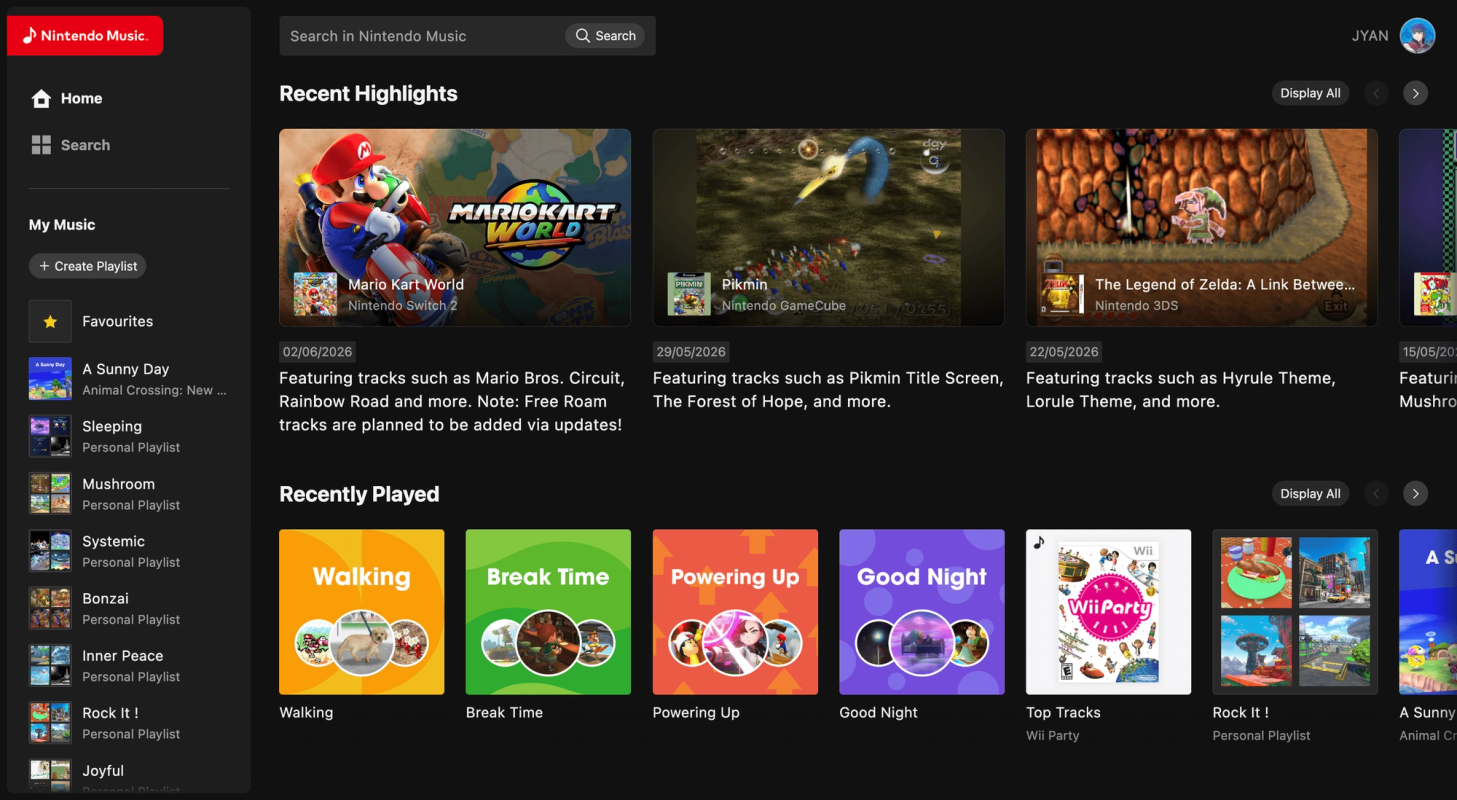Screen dimensions: 1457x800
Task: Open the JYAN profile avatar
Action: [1417, 36]
